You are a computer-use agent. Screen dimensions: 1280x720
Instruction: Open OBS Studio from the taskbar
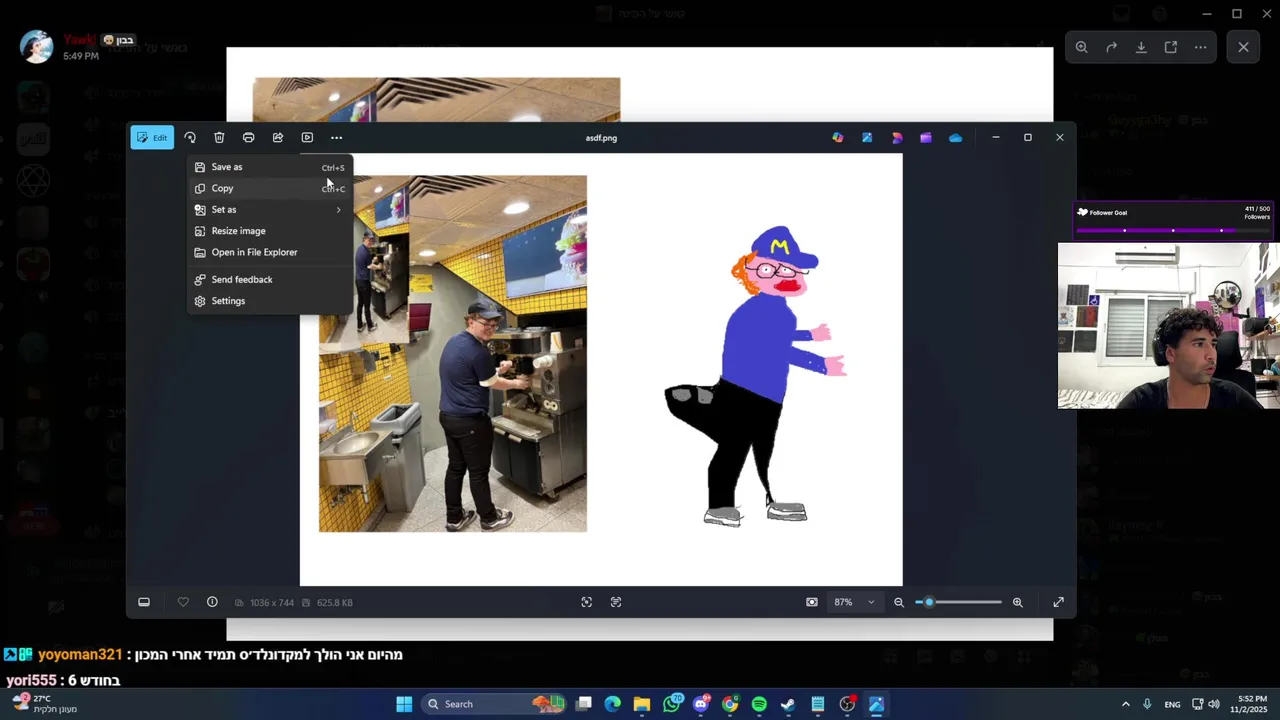point(847,704)
